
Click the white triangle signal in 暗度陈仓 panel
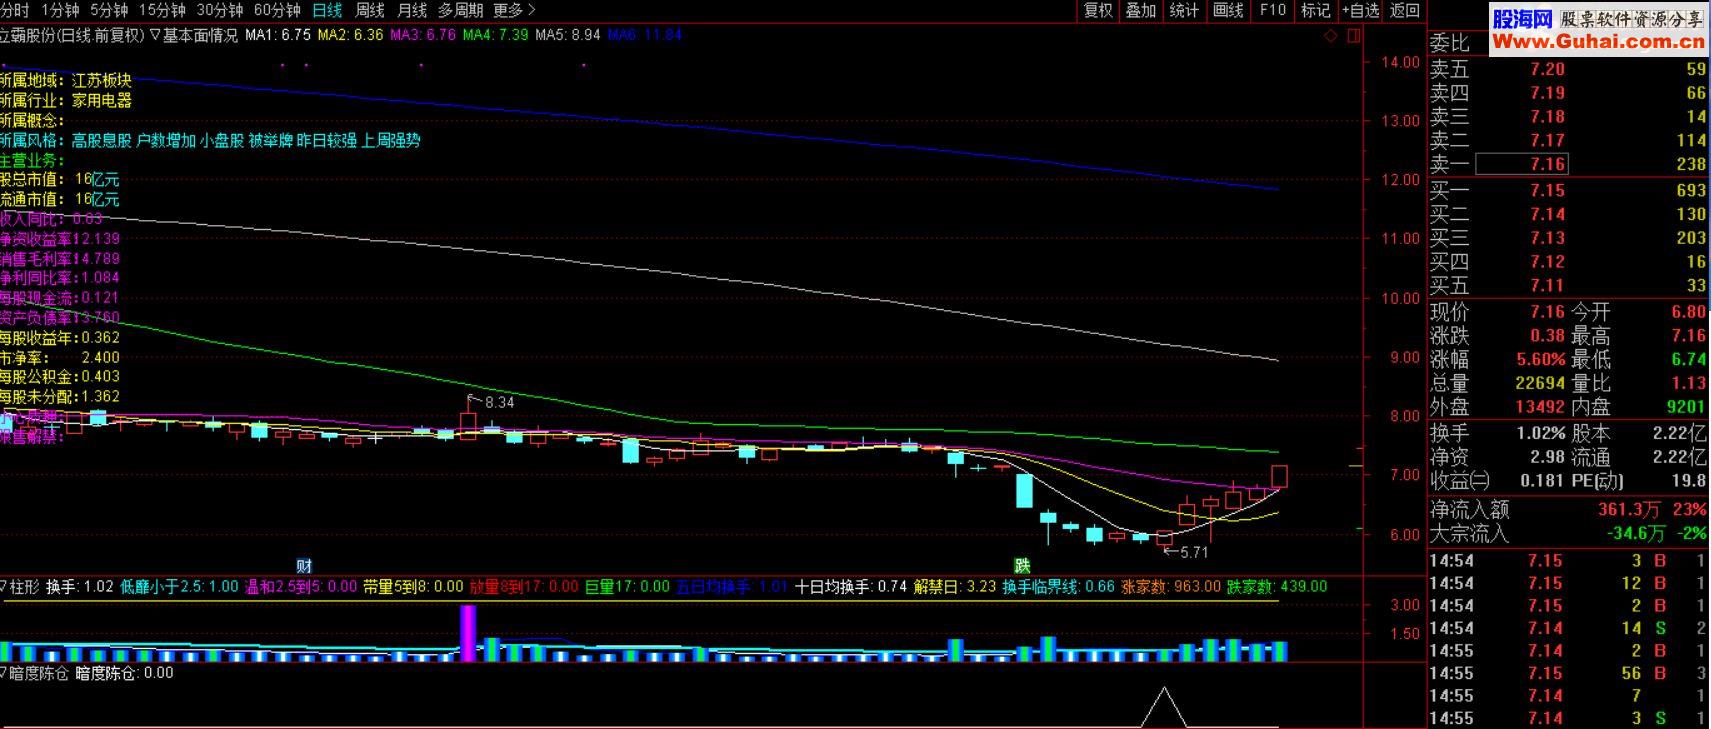coord(1164,706)
